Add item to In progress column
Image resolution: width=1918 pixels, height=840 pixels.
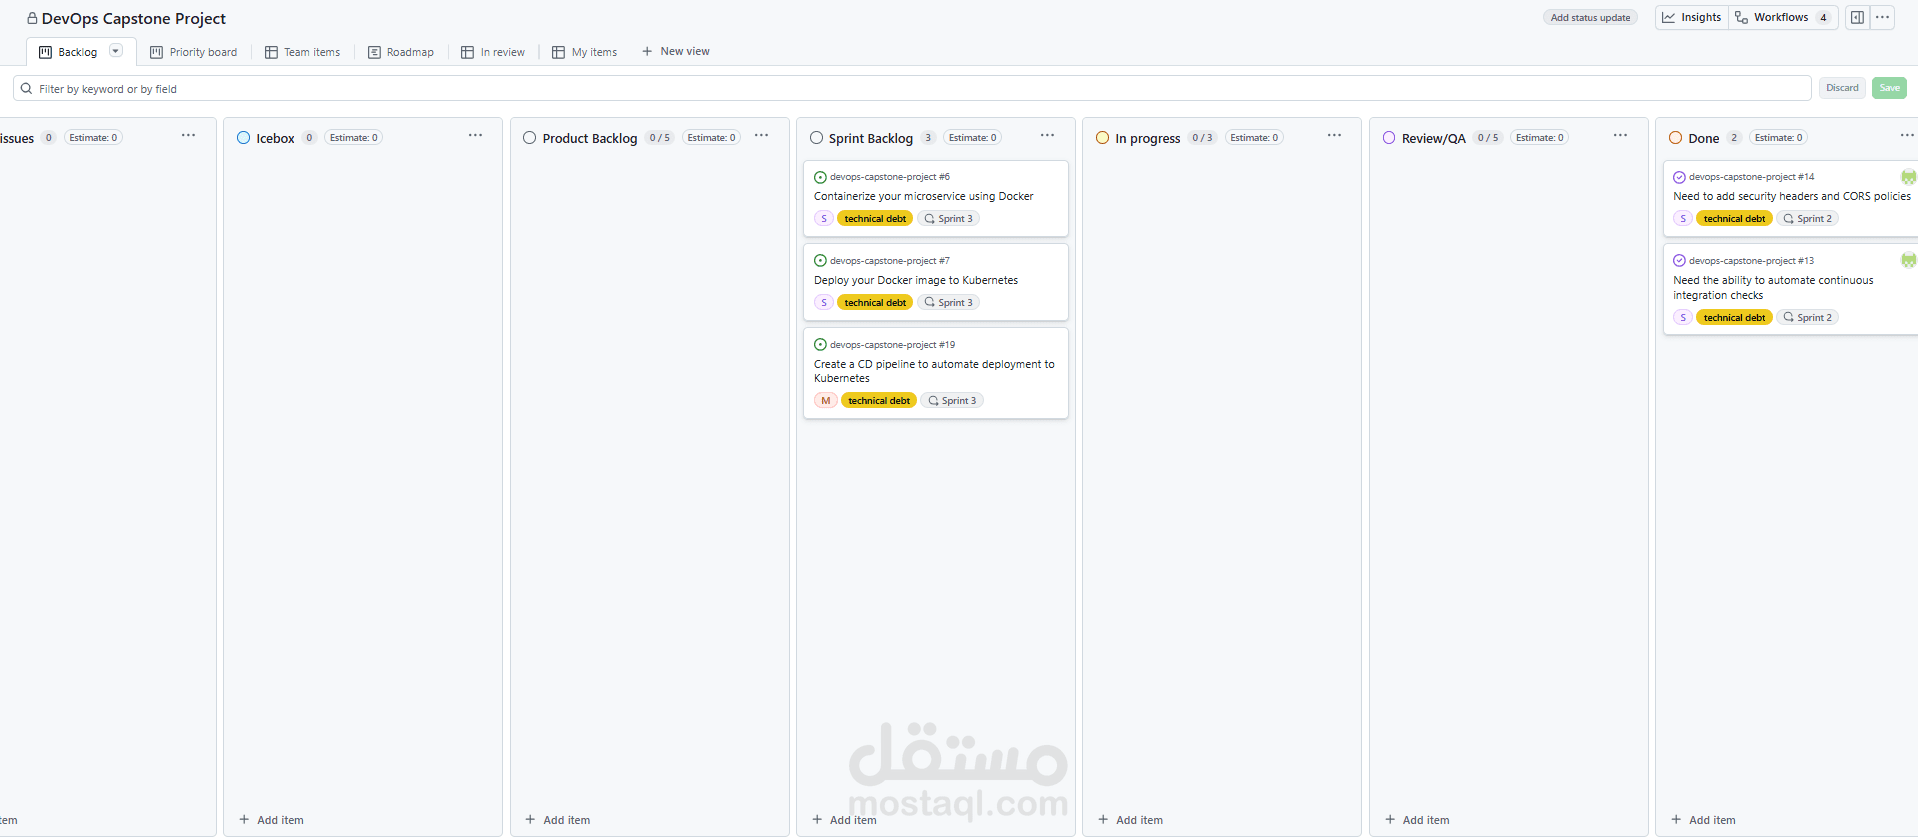point(1130,820)
